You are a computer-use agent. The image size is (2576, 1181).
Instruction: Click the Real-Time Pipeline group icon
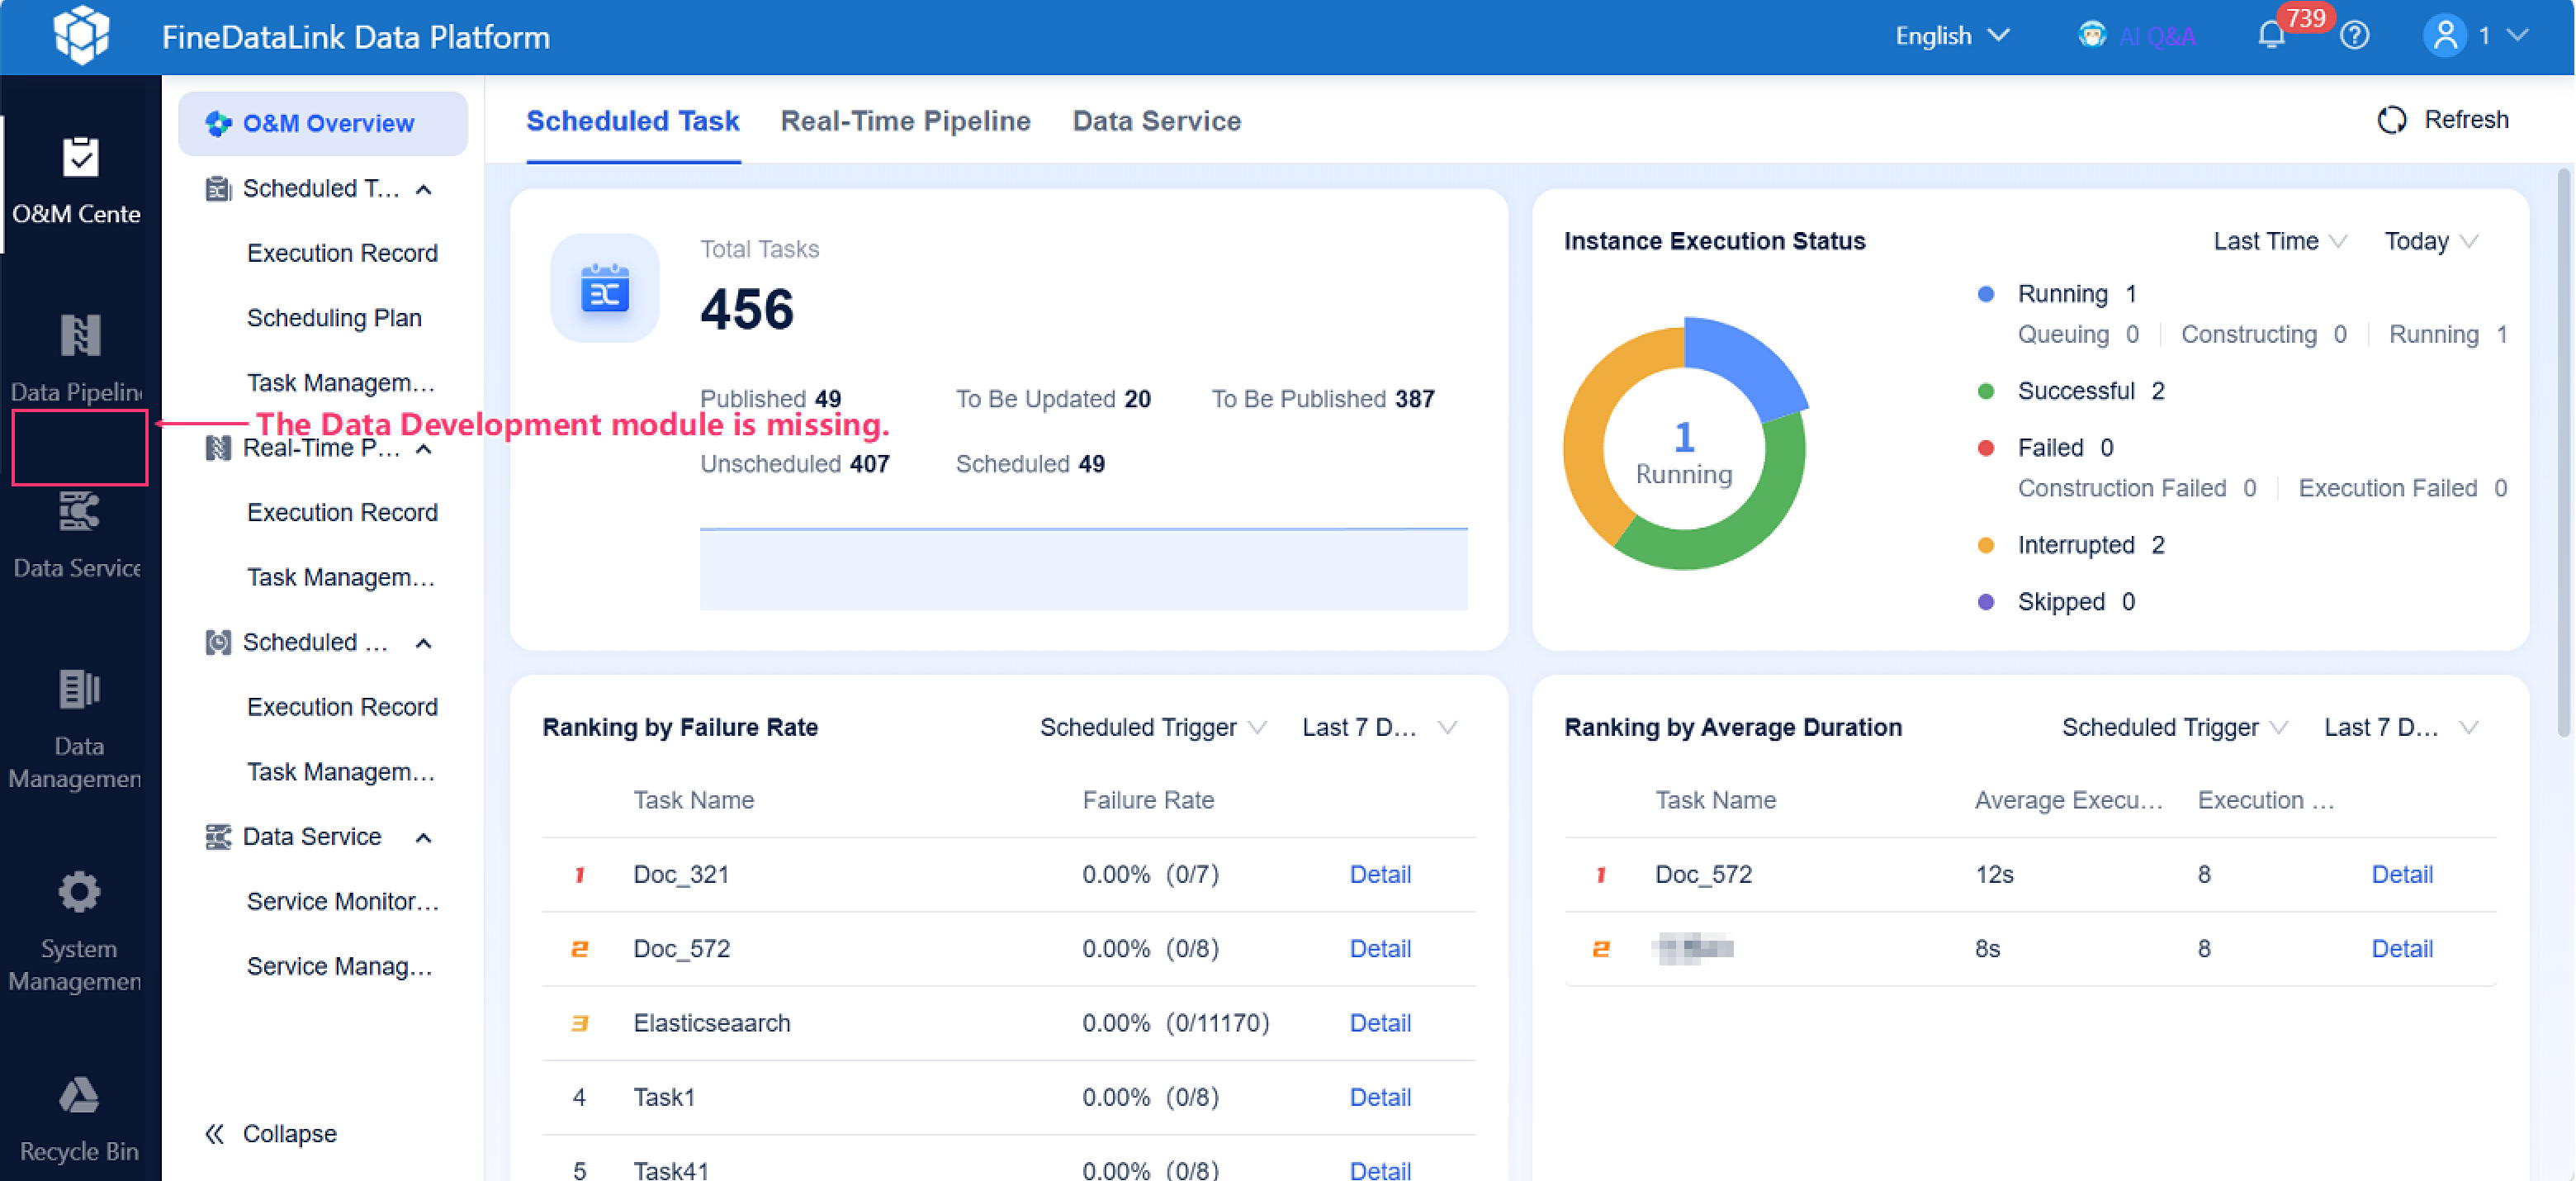(218, 448)
